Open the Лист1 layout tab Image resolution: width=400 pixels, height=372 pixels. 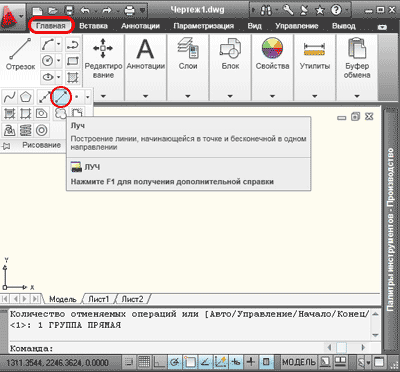(99, 299)
